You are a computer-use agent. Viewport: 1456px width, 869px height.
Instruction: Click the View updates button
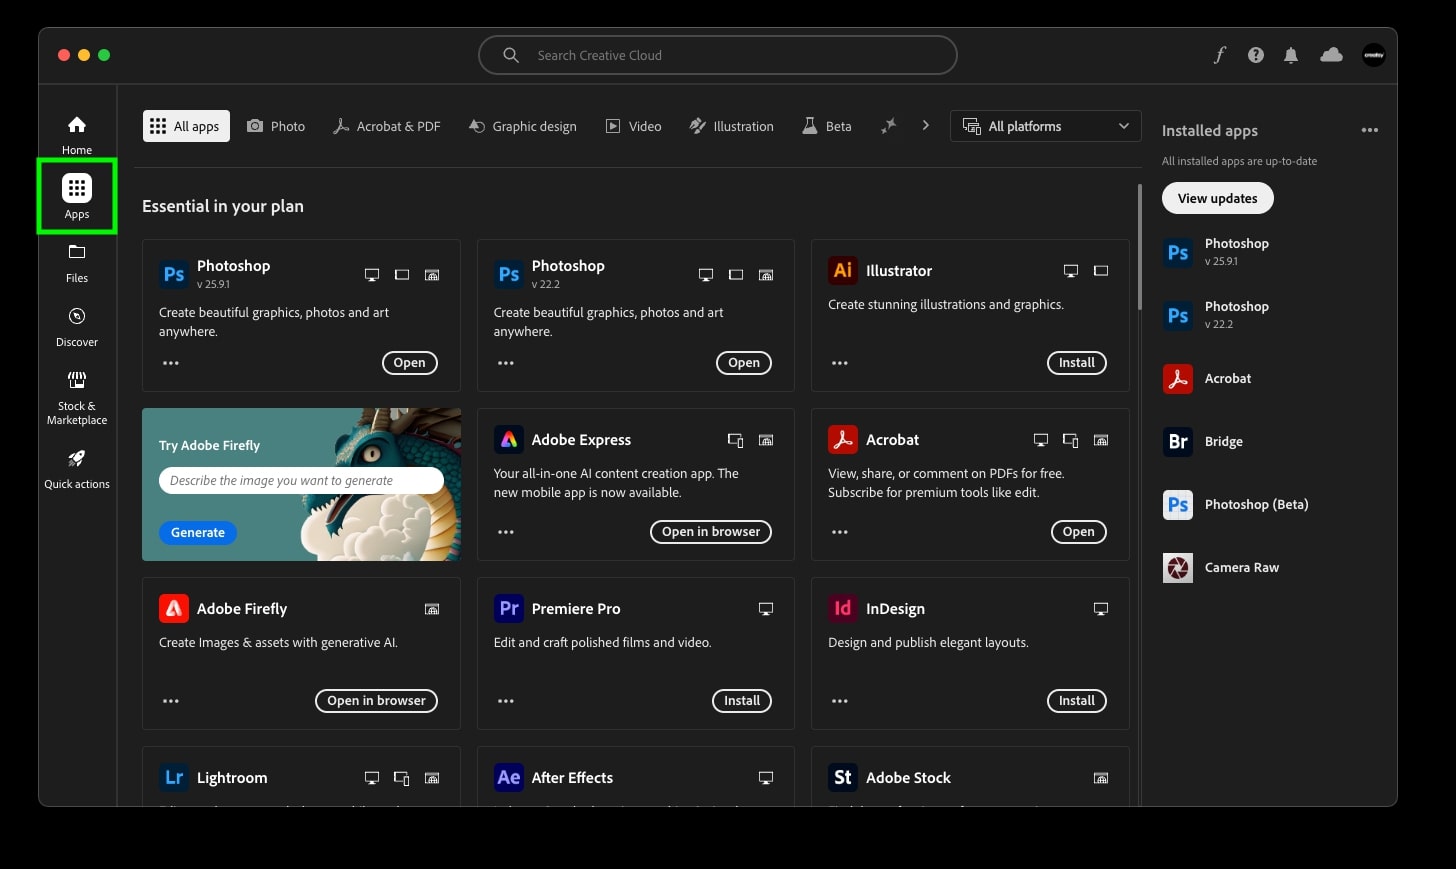point(1217,198)
